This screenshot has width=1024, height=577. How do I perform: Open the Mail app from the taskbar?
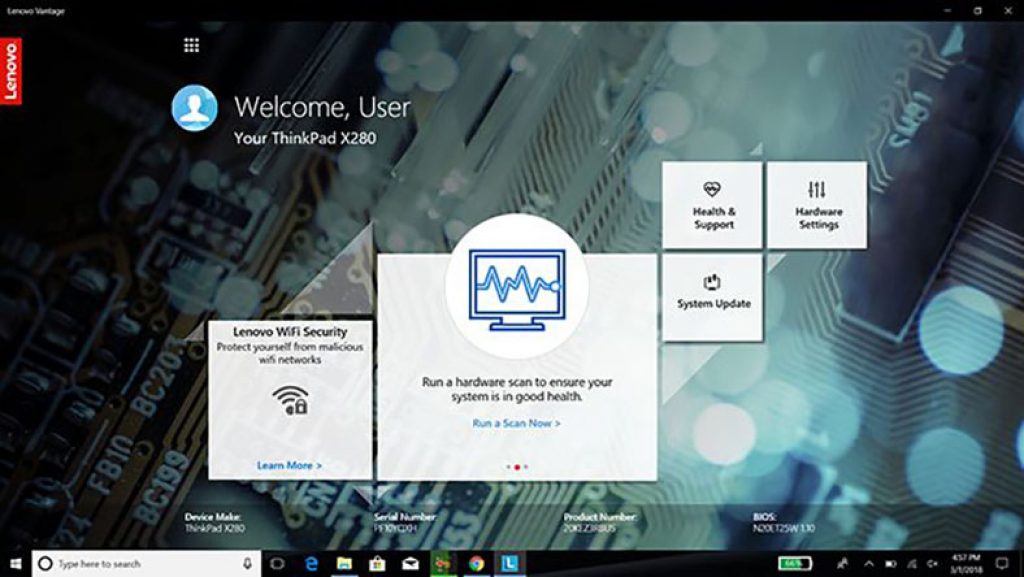410,563
